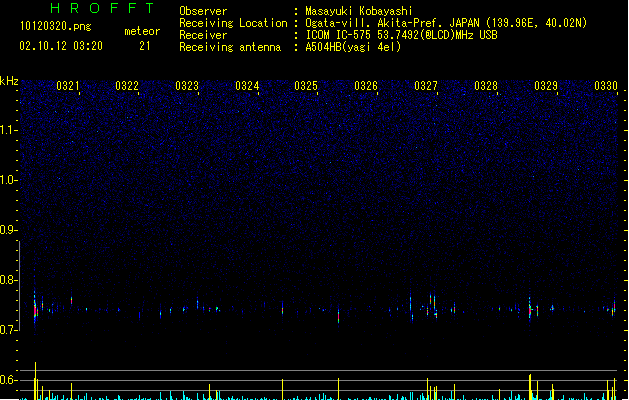Click the date stamp 02.10.12 03:20
The height and width of the screenshot is (400, 629).
[x=61, y=46]
